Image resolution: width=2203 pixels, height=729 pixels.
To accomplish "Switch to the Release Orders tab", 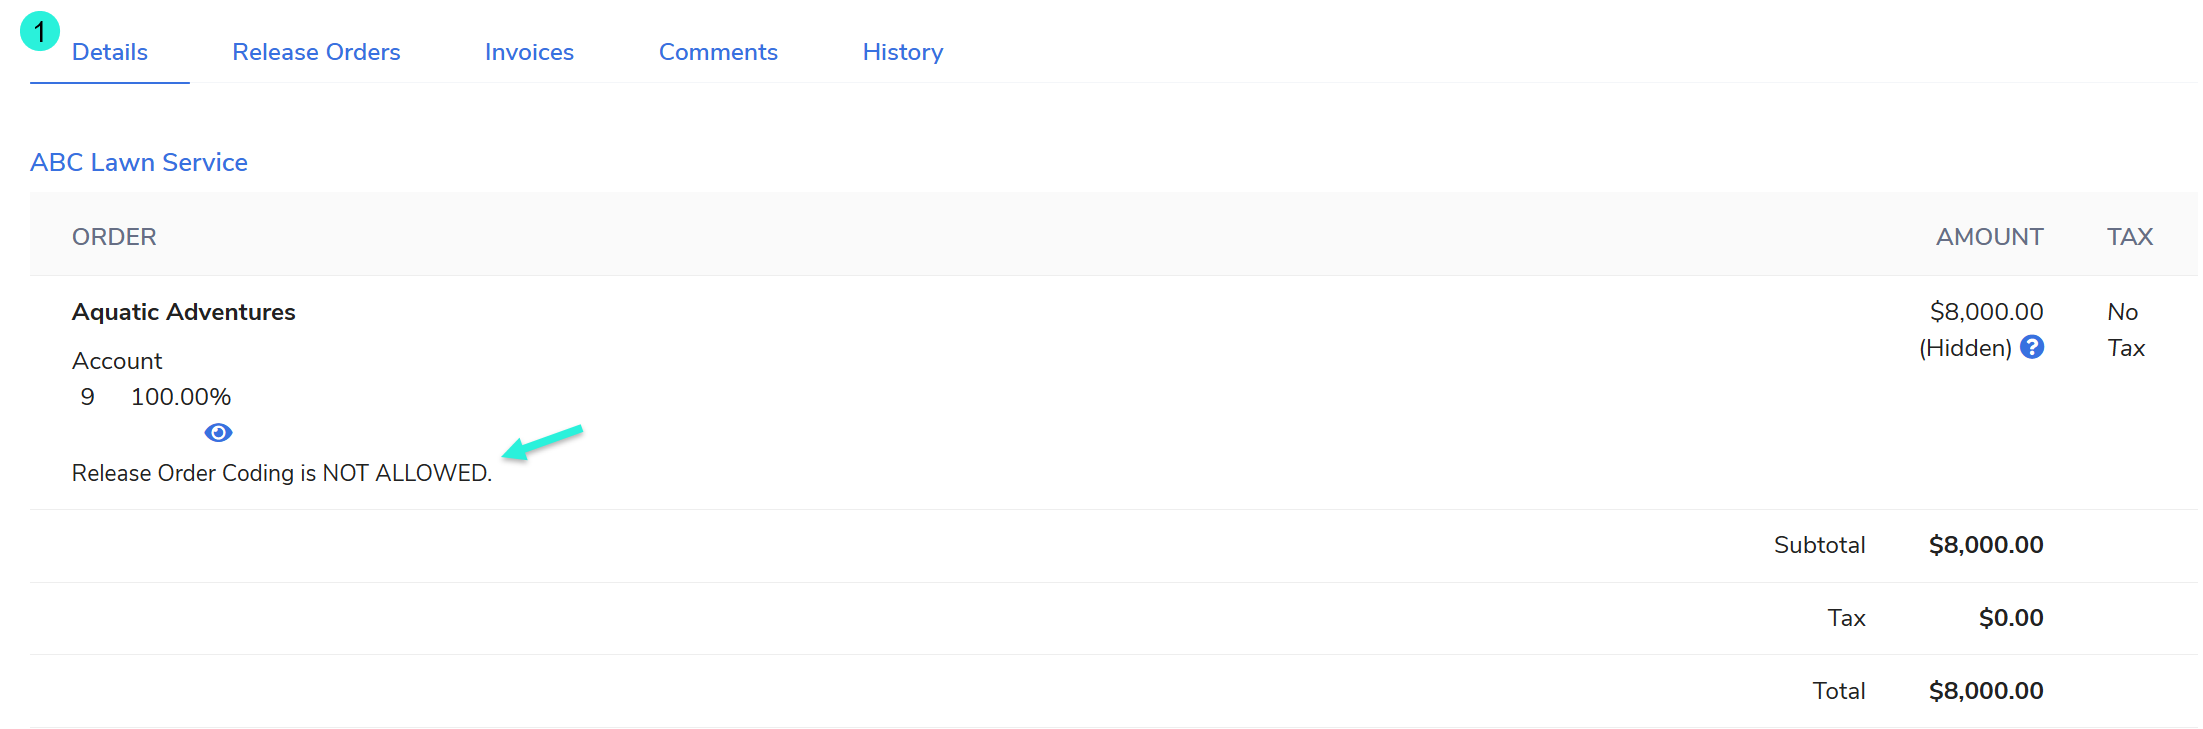I will point(316,52).
